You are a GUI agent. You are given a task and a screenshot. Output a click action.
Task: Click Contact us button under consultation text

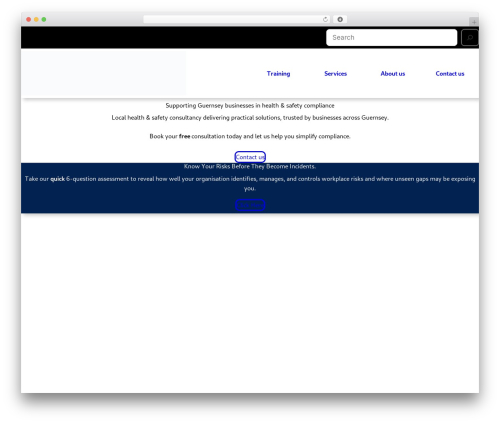[250, 157]
